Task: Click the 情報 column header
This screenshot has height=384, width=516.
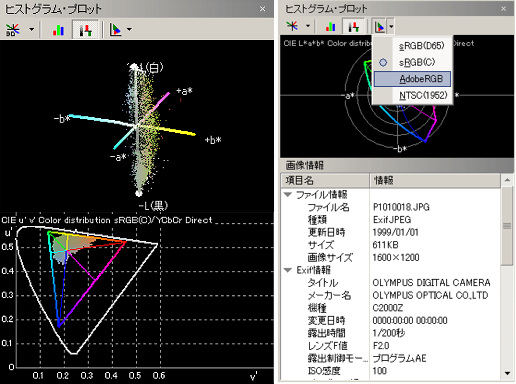Action: point(435,180)
